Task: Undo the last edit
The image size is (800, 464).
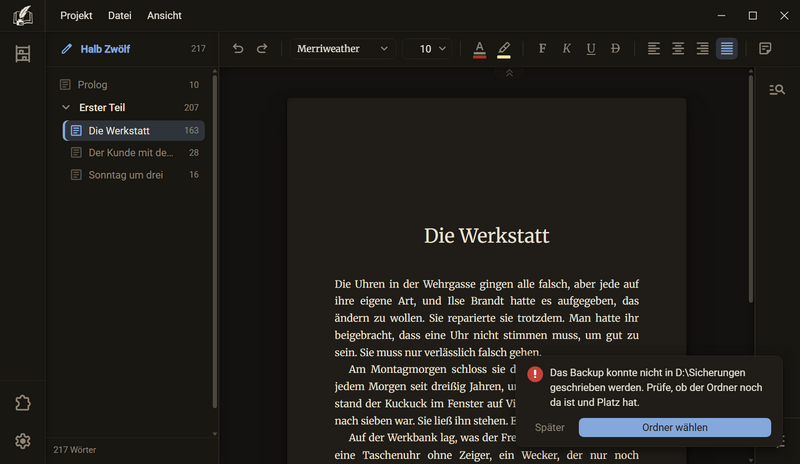Action: (x=238, y=48)
